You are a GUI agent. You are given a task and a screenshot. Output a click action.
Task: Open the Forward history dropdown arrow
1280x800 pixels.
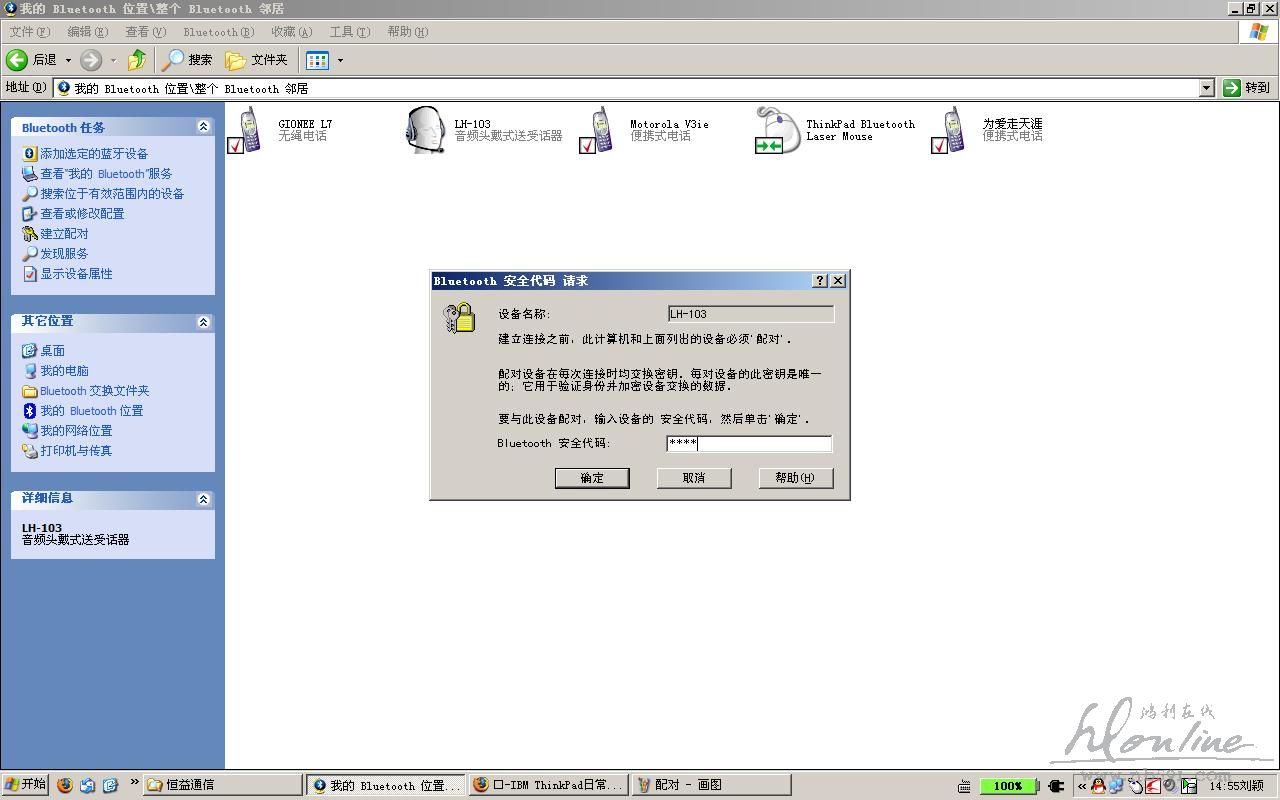click(113, 60)
